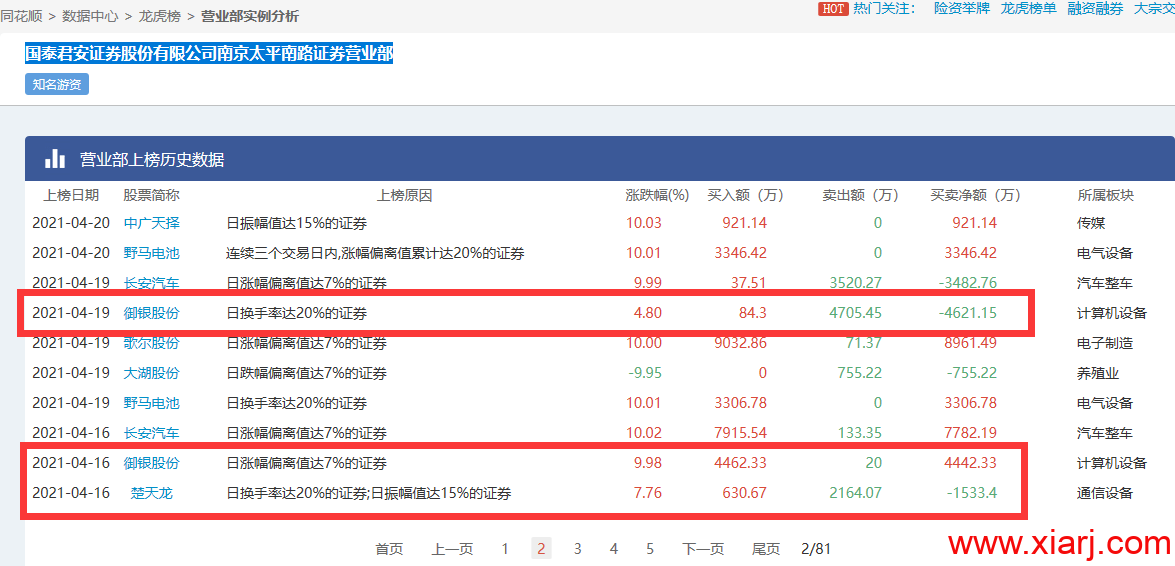Open 野马电池 link dated 2021-04-19

click(151, 403)
